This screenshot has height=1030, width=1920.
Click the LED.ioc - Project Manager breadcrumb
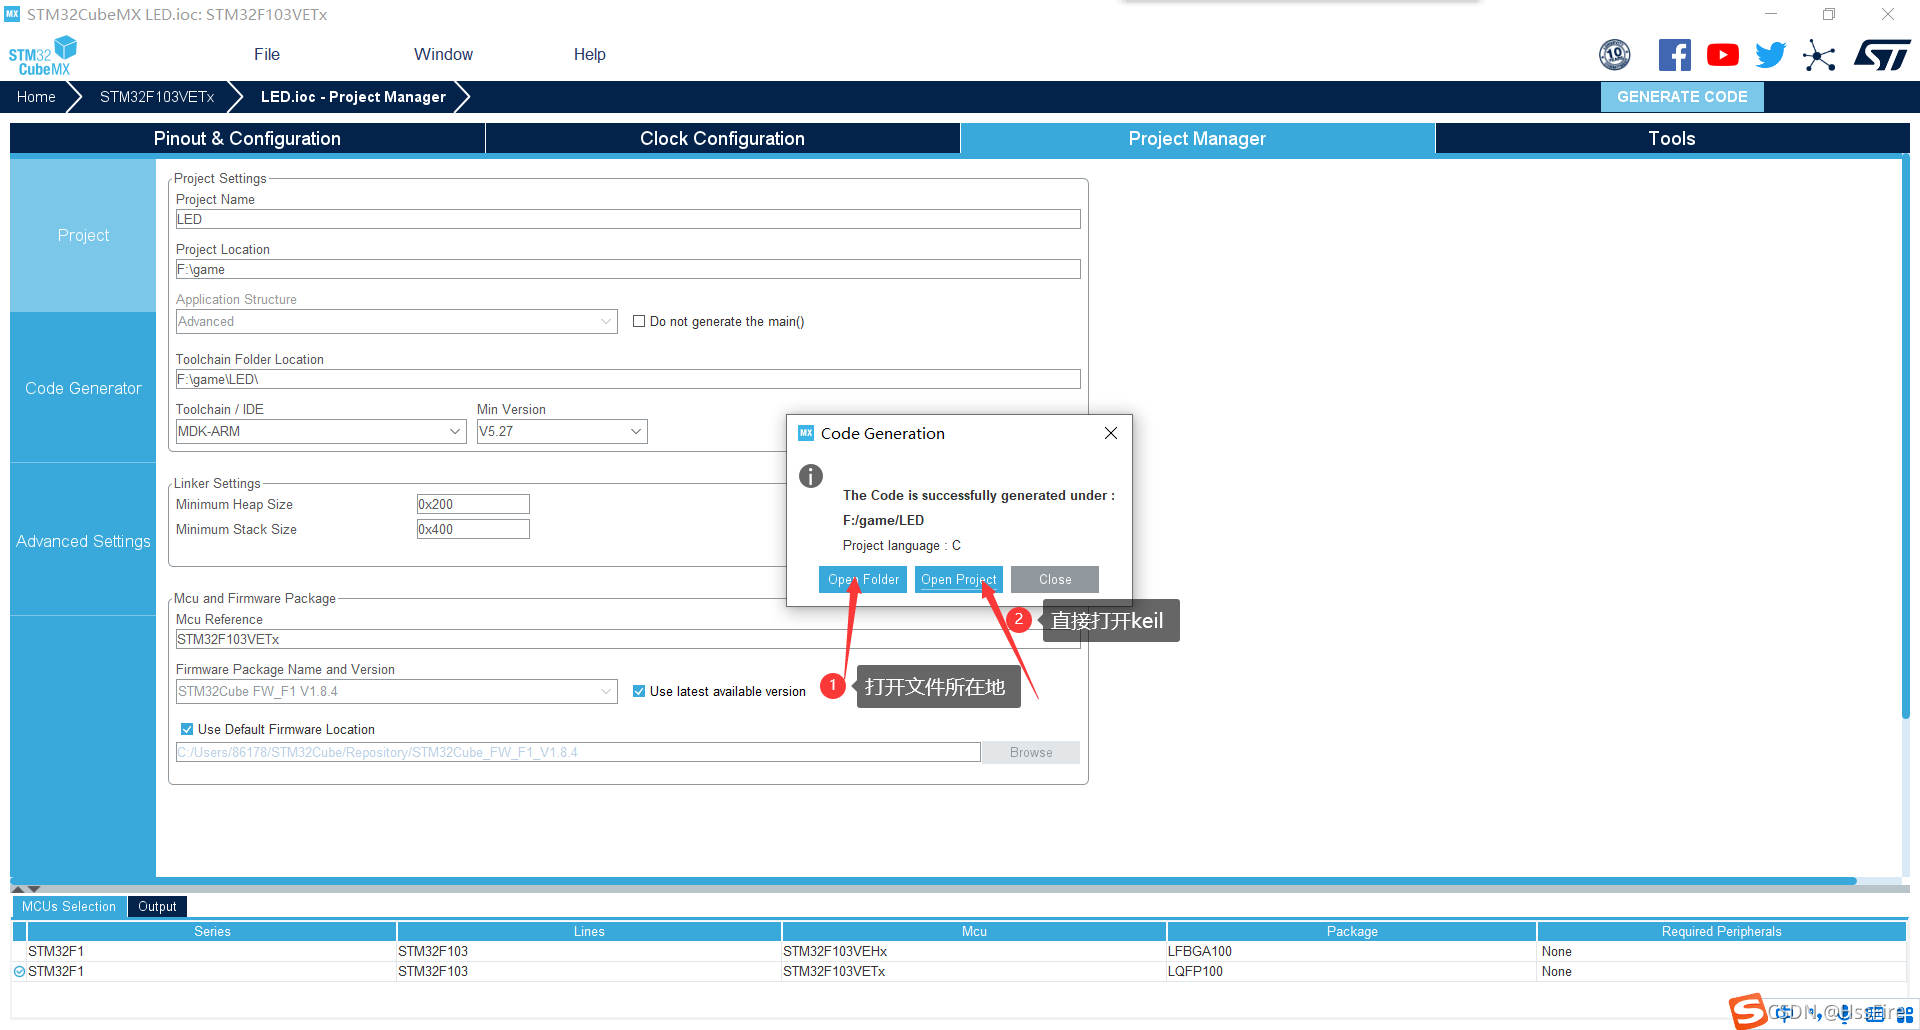pos(353,97)
